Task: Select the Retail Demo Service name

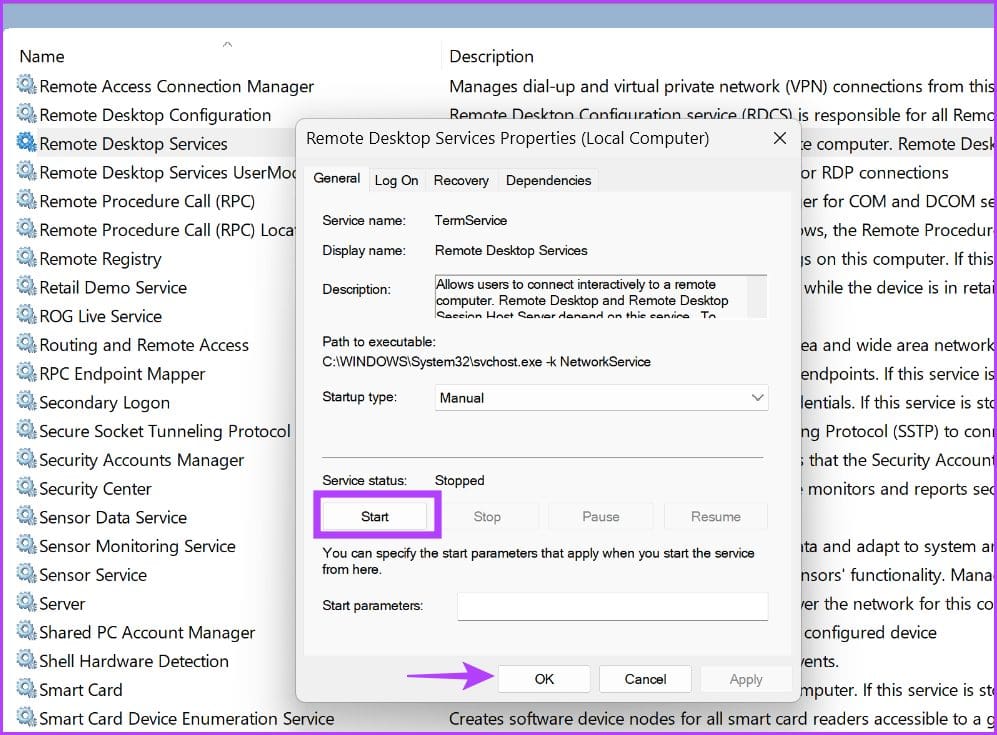Action: 113,287
